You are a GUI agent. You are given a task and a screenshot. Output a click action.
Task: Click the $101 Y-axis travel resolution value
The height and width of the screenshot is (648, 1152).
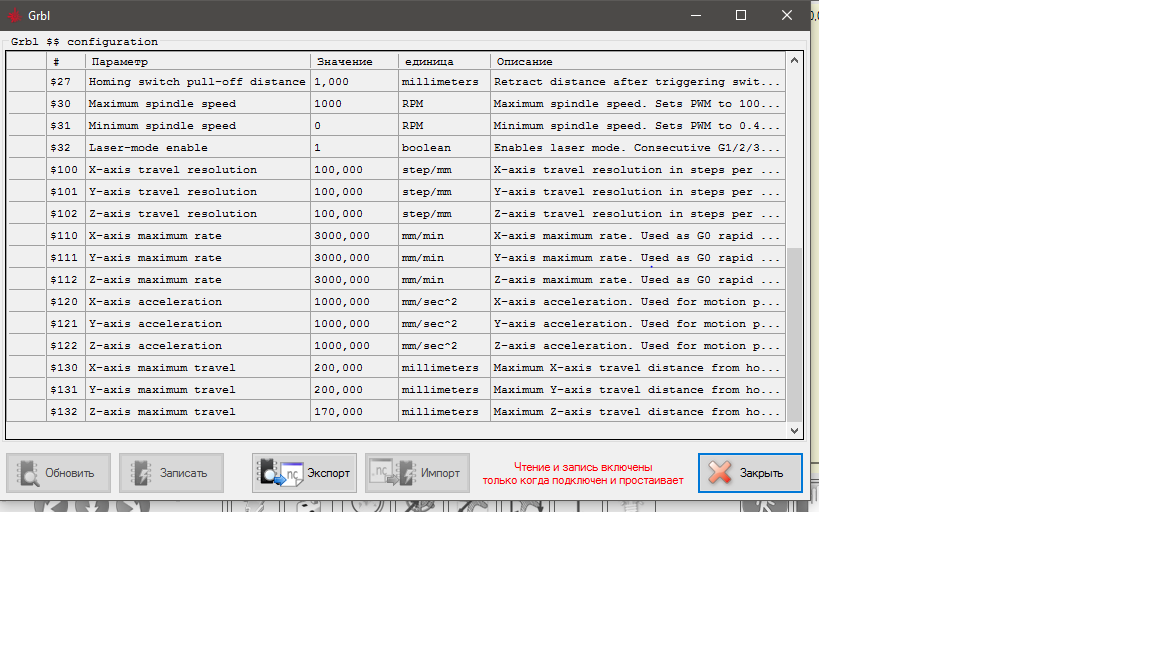[354, 192]
